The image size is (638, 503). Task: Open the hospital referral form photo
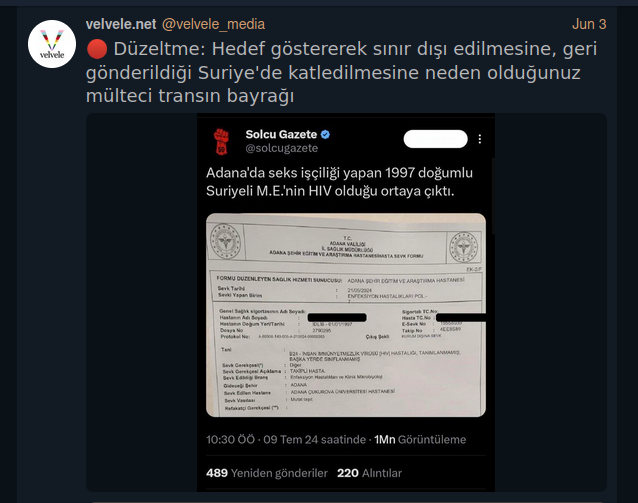346,315
